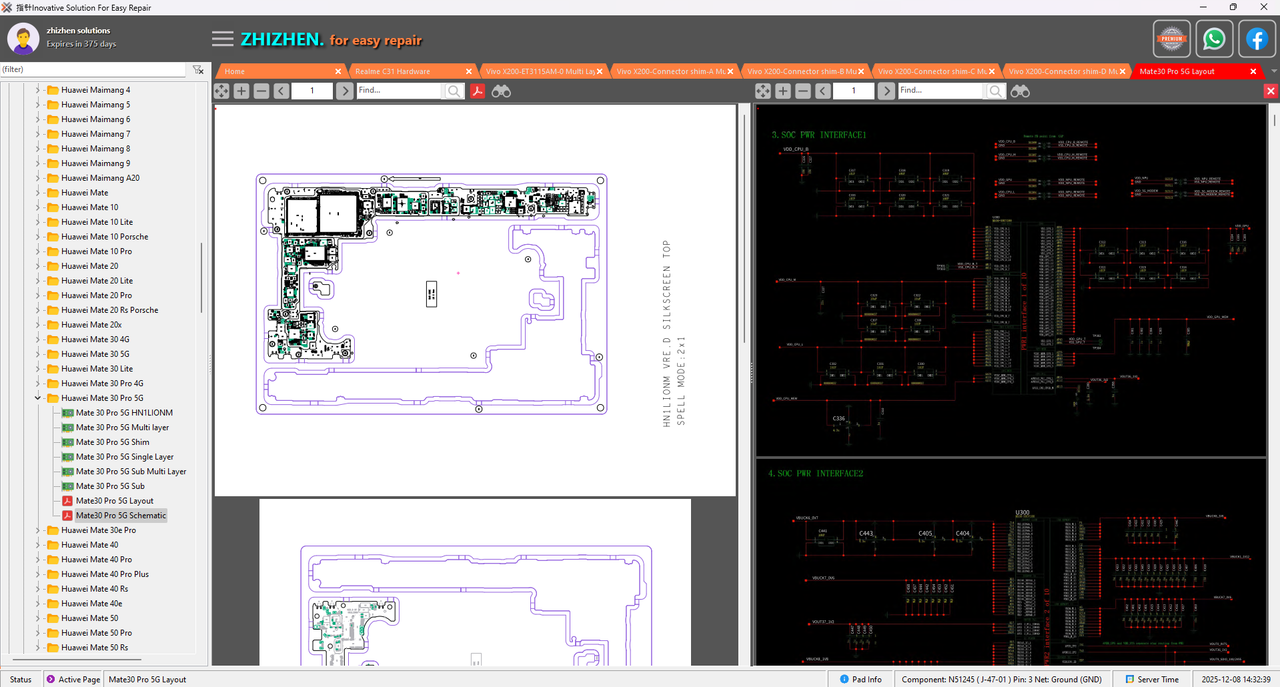1280x687 pixels.
Task: Open tab list dropdown arrow
Action: 1272,72
